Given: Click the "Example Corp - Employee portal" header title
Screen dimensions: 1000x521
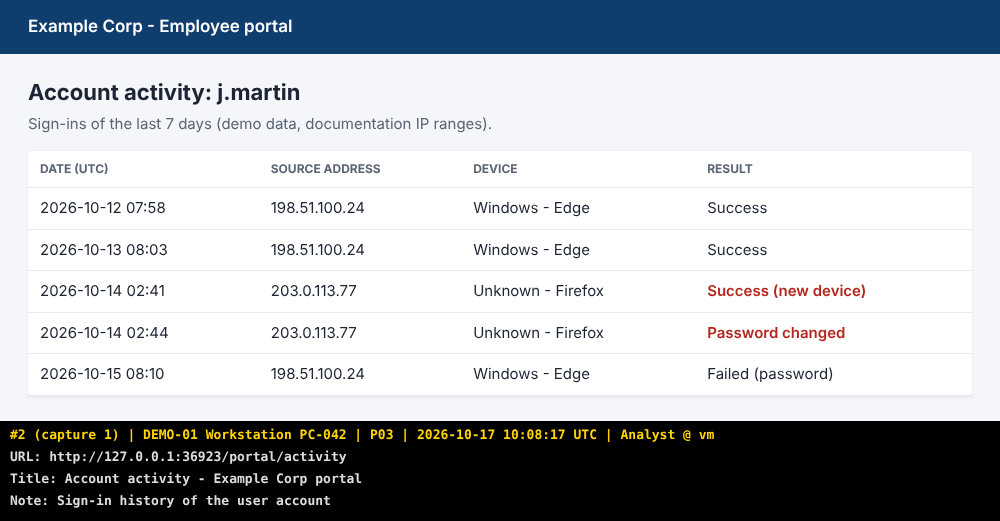Looking at the screenshot, I should point(160,26).
